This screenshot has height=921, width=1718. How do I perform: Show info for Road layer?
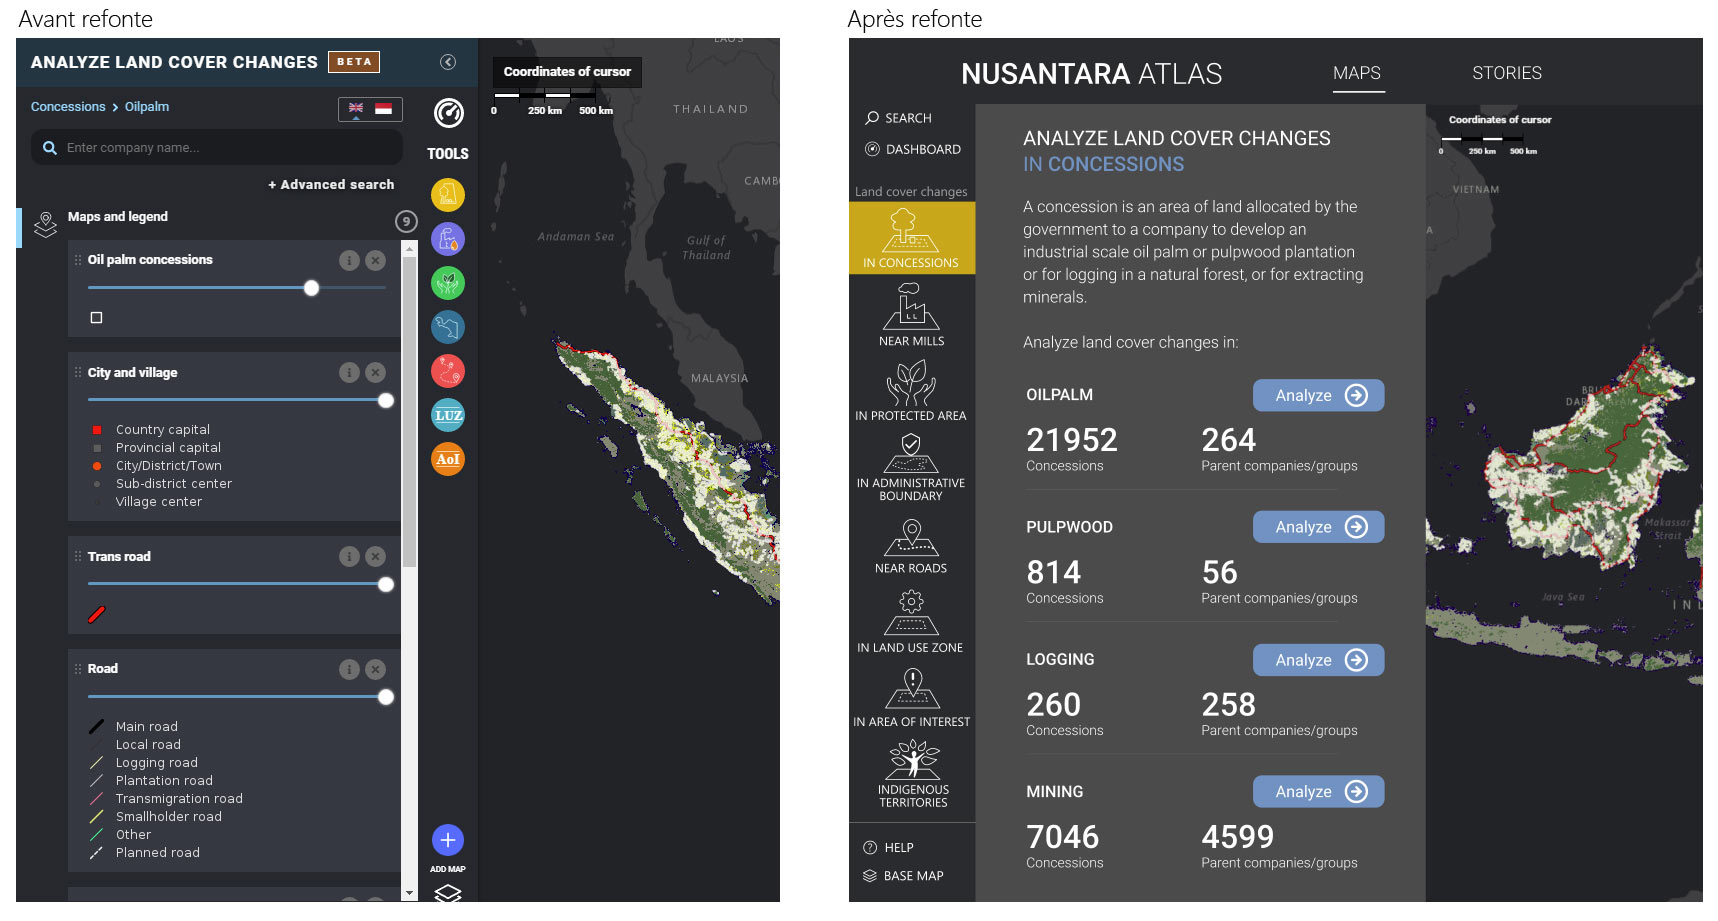(349, 669)
